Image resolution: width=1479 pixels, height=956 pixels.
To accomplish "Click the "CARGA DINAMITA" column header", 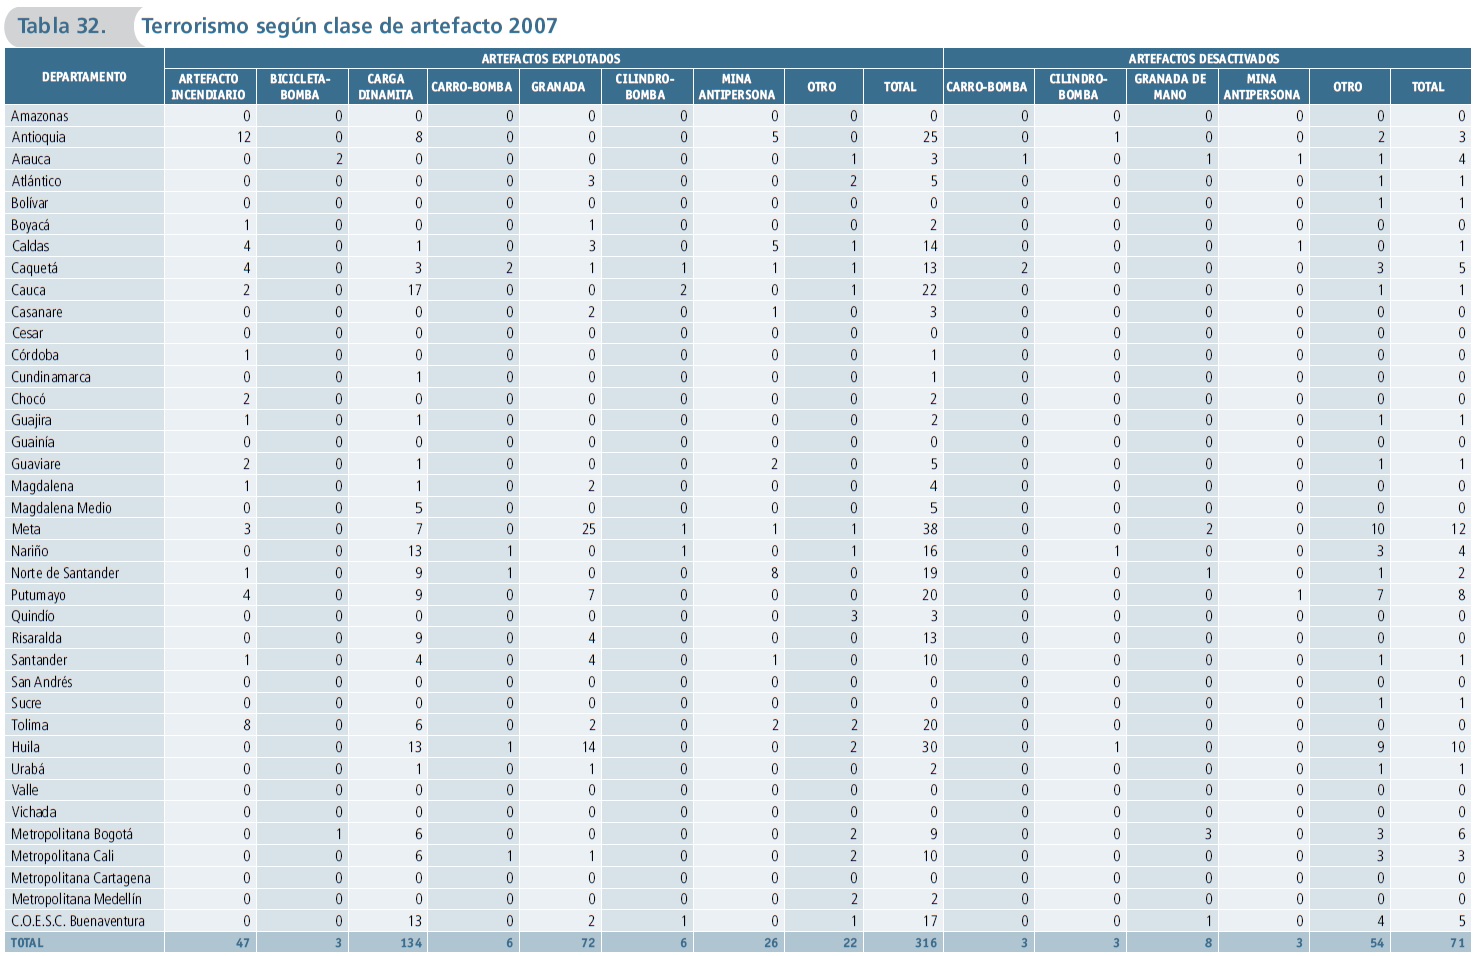I will pyautogui.click(x=386, y=87).
